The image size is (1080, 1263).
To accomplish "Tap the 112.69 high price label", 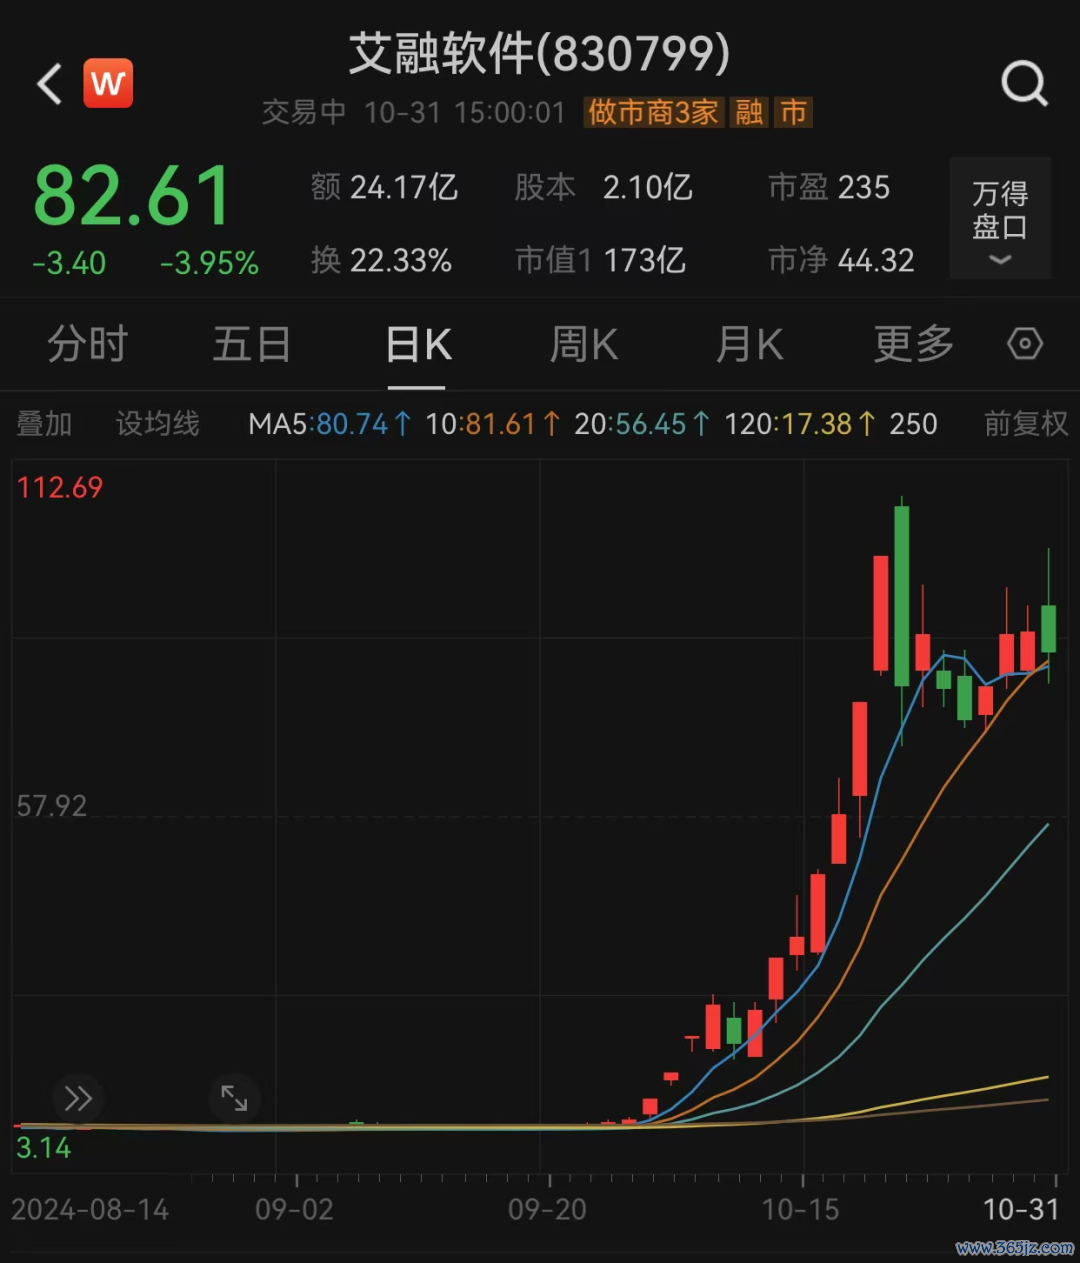I will pos(60,487).
